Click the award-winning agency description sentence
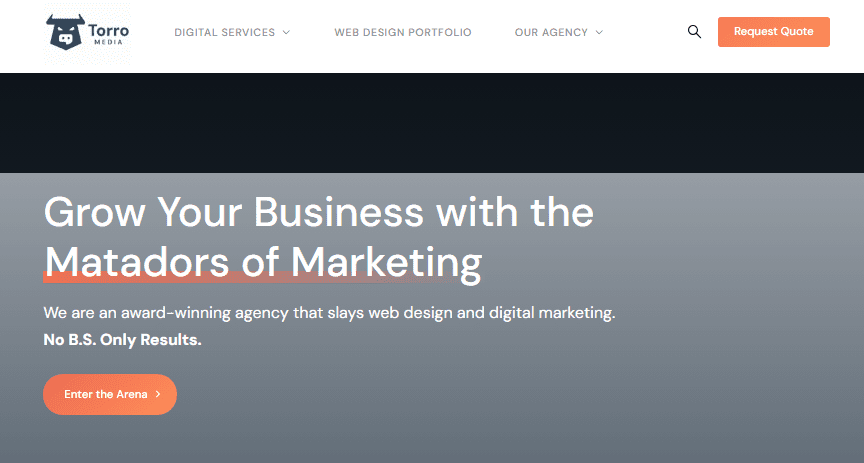This screenshot has width=864, height=463. [x=329, y=313]
